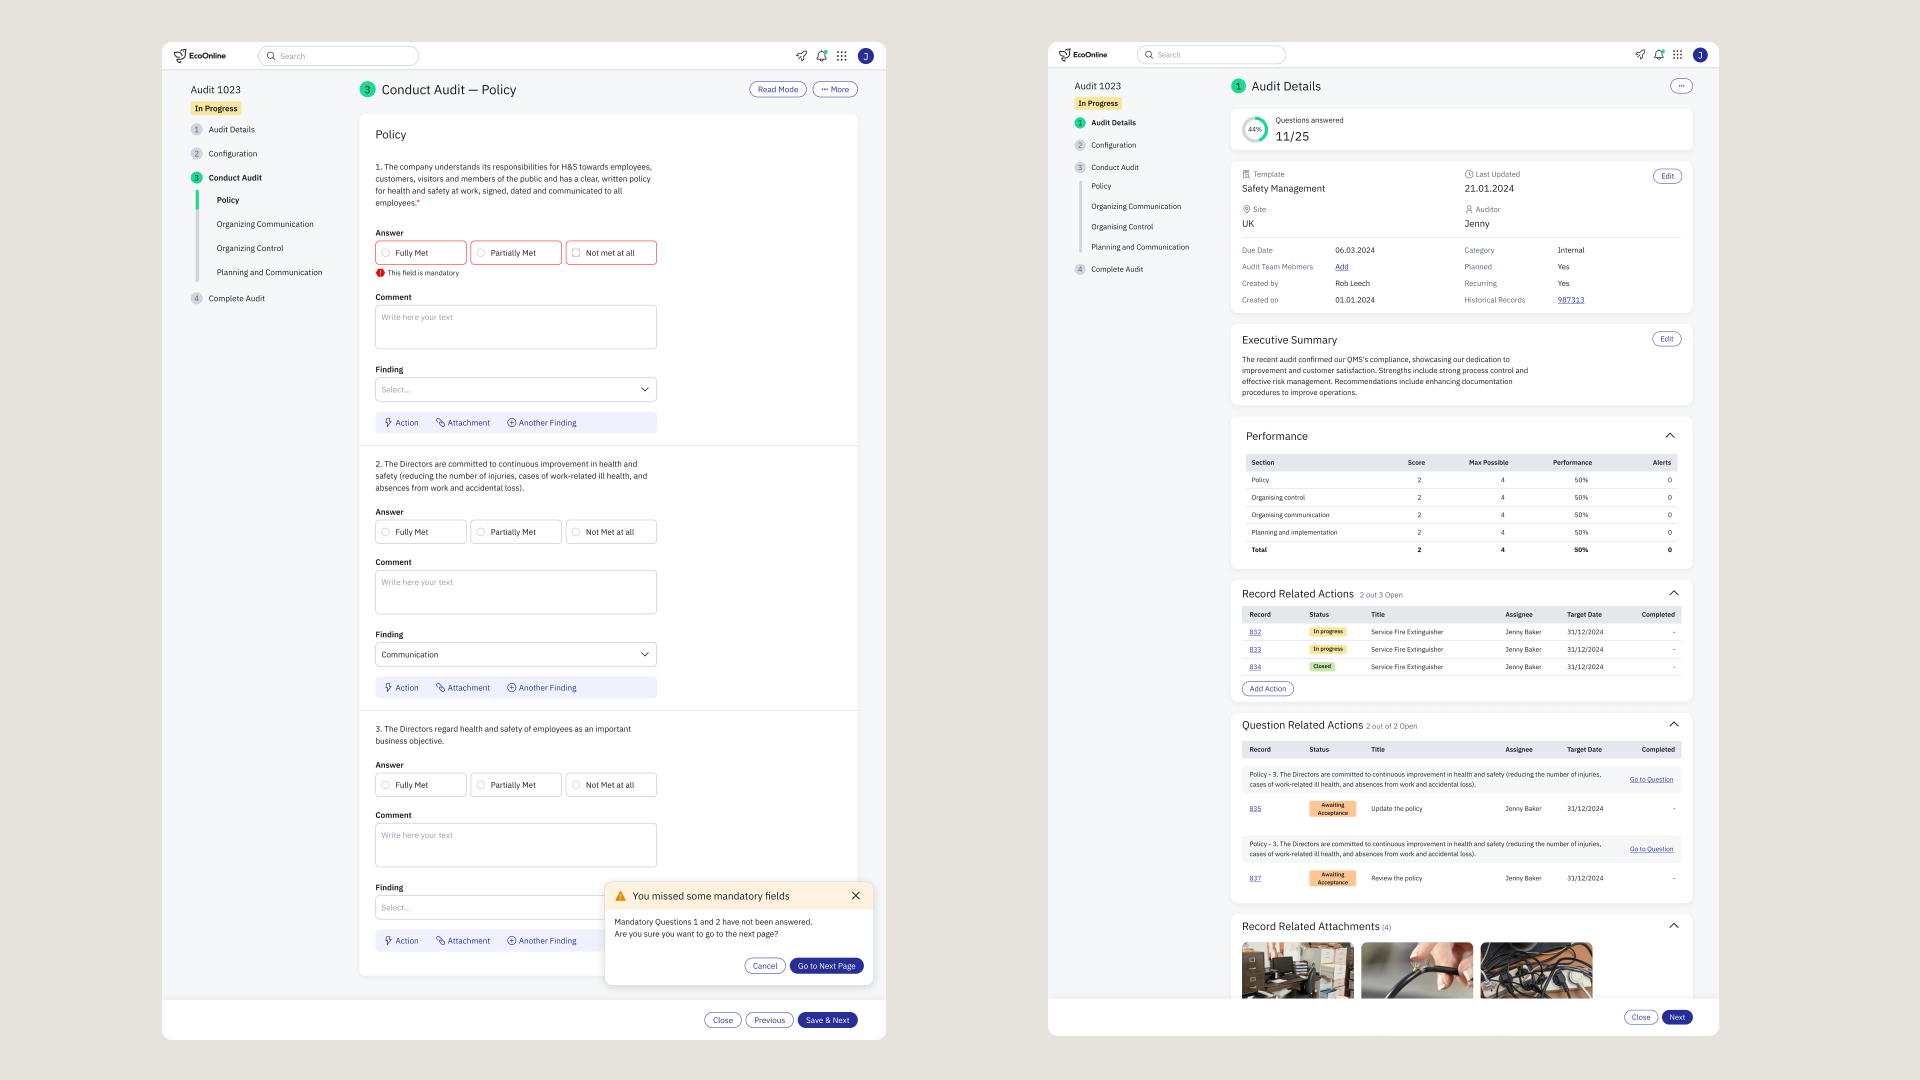The height and width of the screenshot is (1080, 1920).
Task: Open Communication finding dropdown in question 2
Action: point(516,655)
